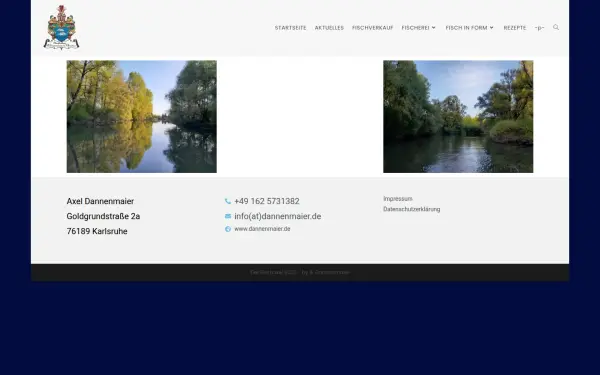The width and height of the screenshot is (600, 375).
Task: Click the text 76189 Karlsruhe
Action: click(97, 231)
